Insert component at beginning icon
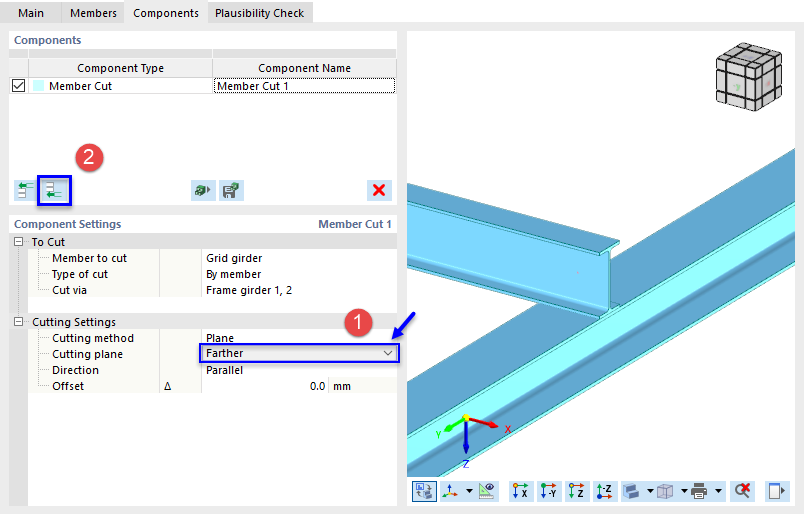 [x=24, y=190]
